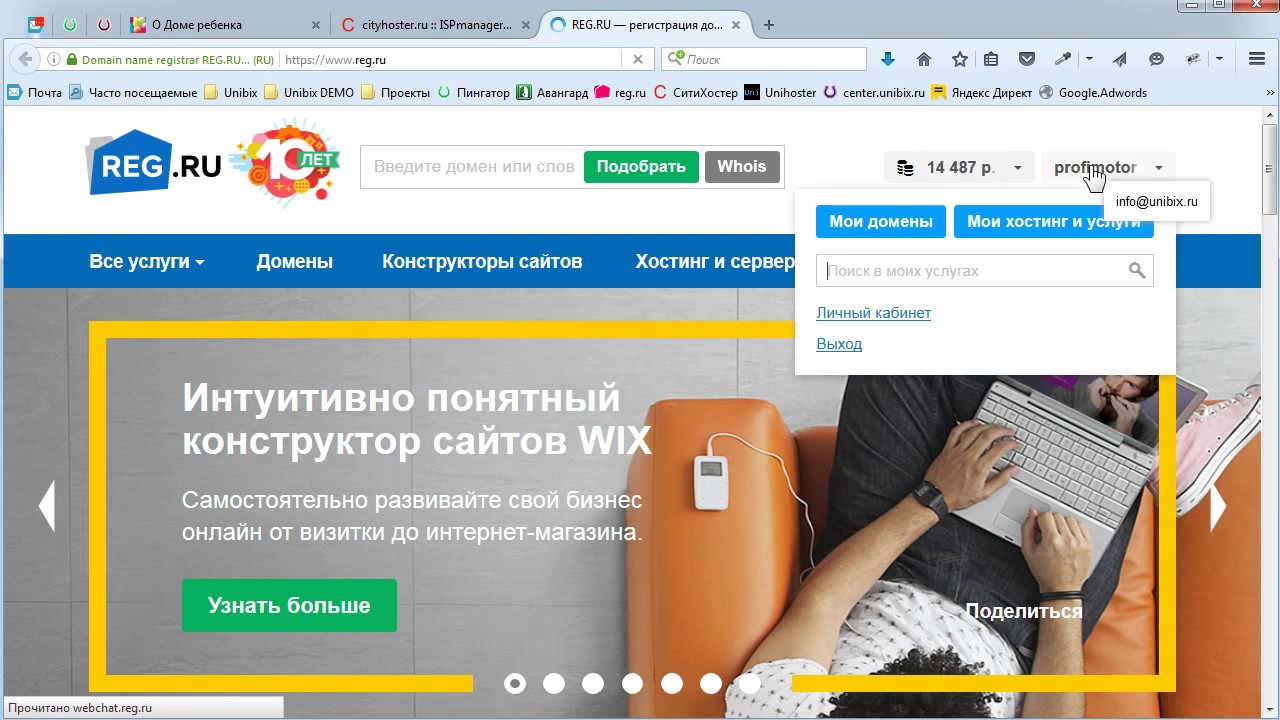This screenshot has height=720, width=1280.
Task: Open Домены in navigation bar
Action: pos(294,261)
